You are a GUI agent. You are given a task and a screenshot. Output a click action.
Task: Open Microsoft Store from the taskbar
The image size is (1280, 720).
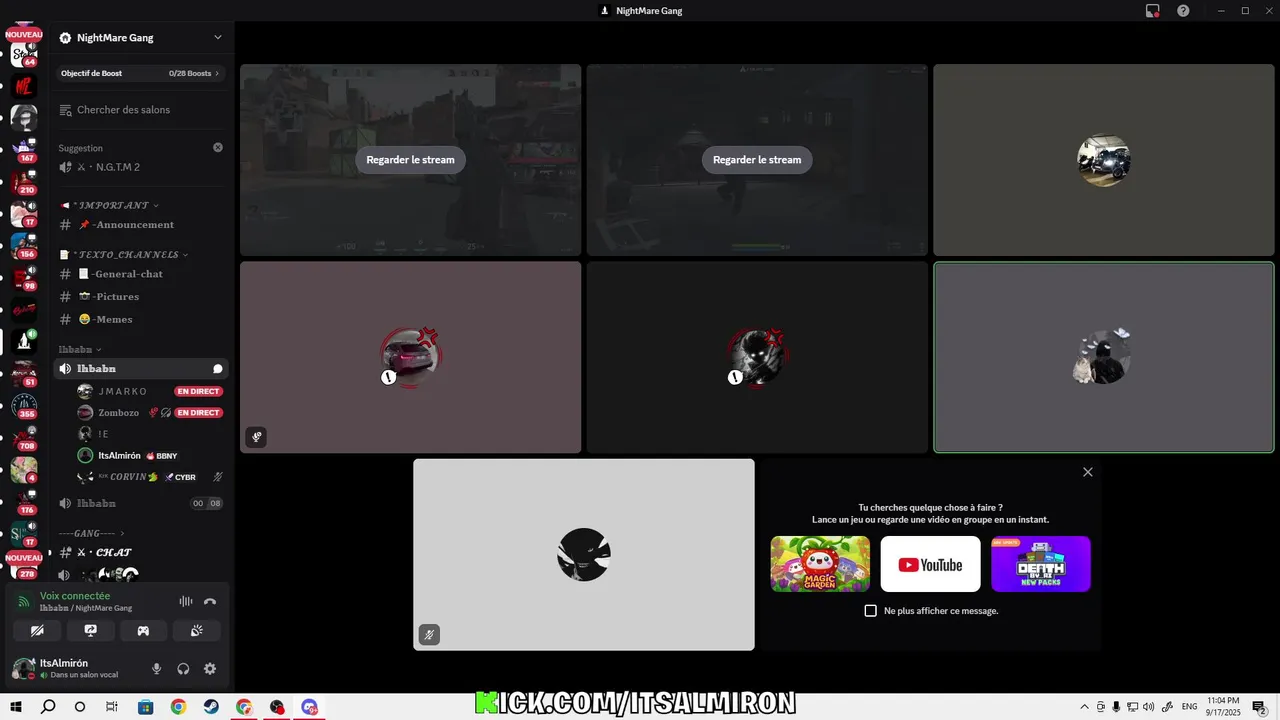click(x=145, y=707)
